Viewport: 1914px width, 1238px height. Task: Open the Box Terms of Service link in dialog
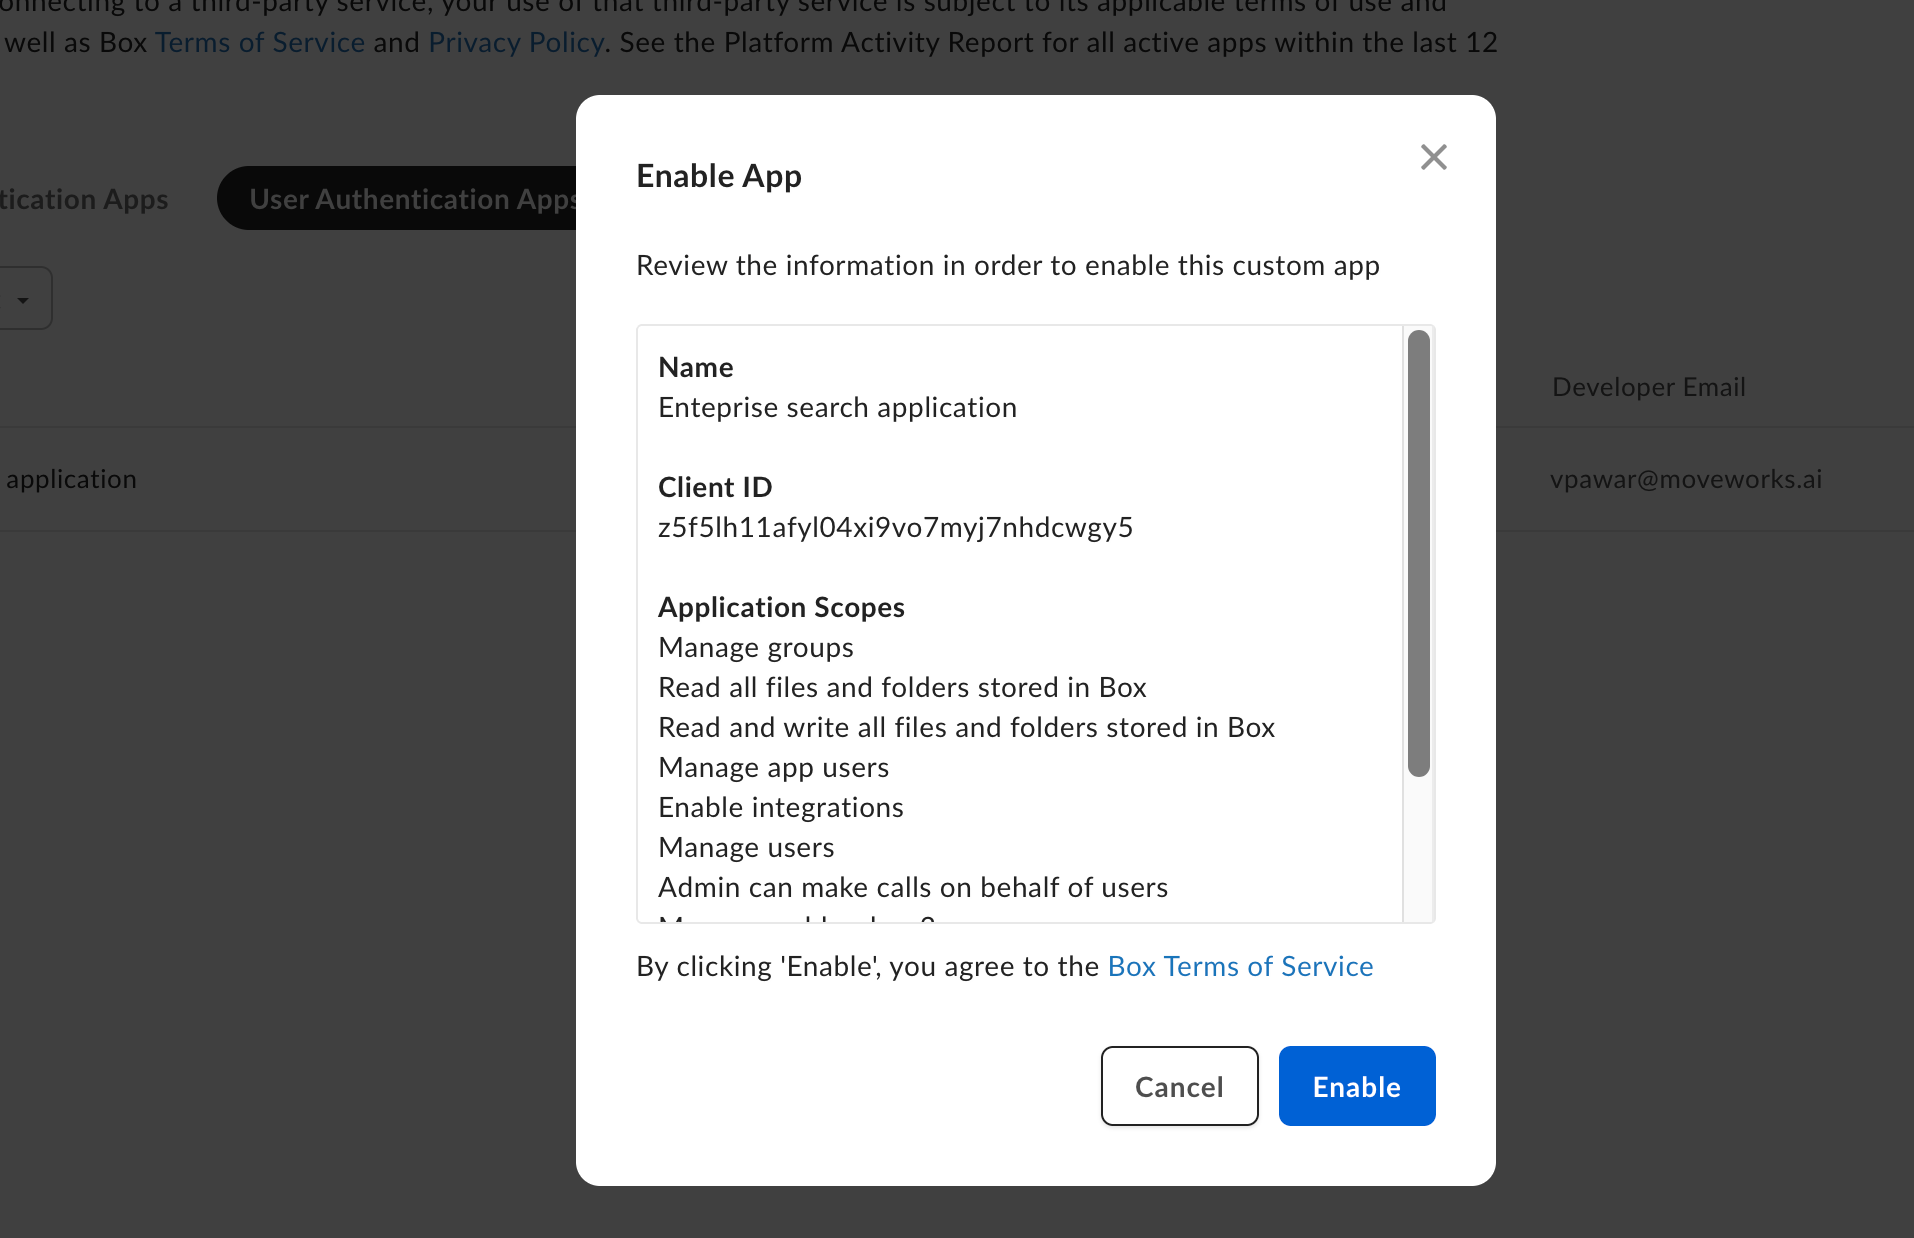click(1240, 966)
